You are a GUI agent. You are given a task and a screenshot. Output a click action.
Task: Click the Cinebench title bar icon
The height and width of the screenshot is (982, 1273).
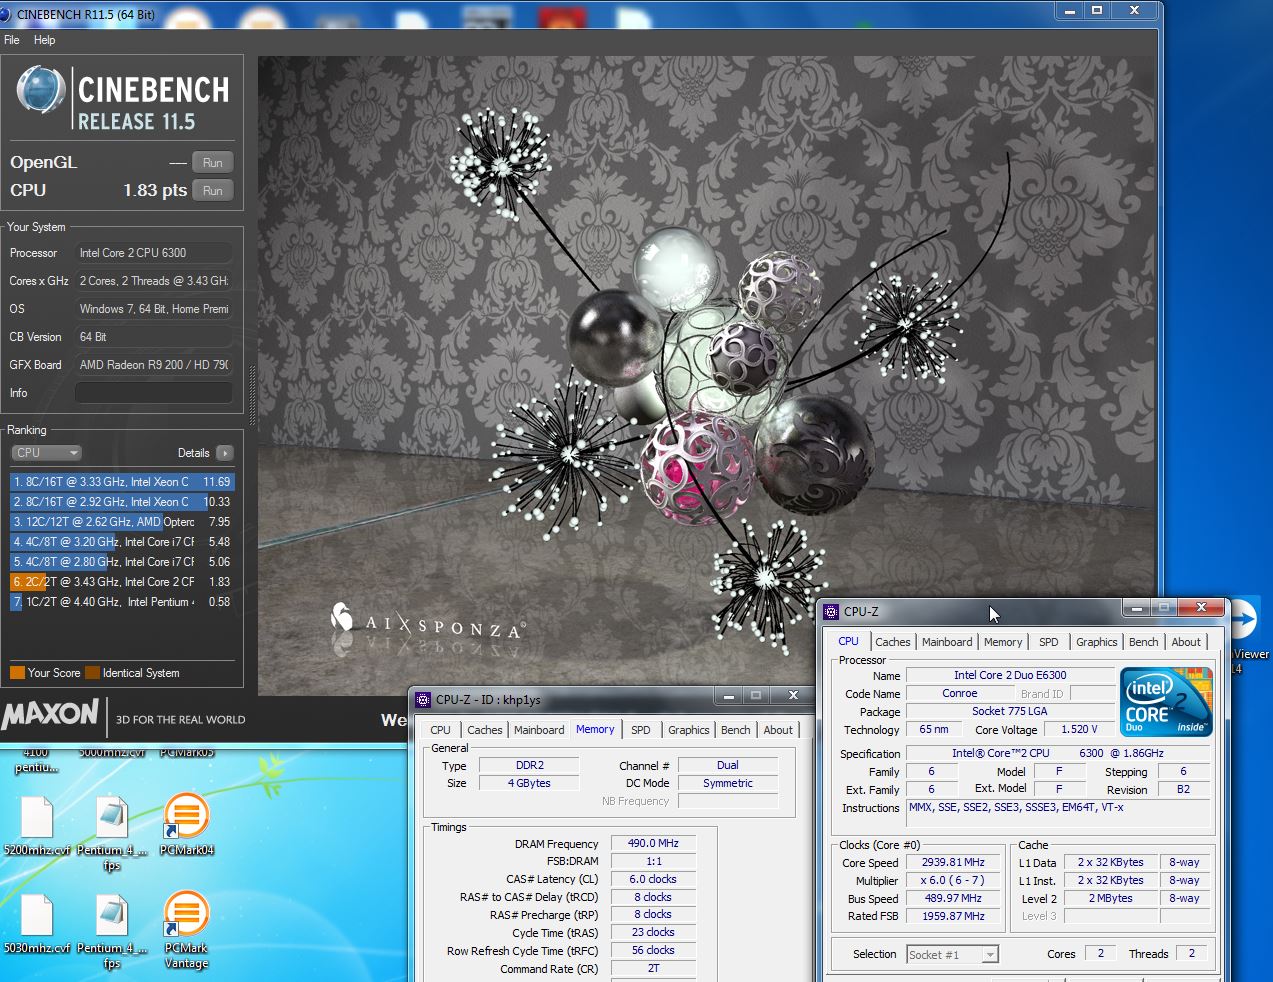(x=6, y=14)
